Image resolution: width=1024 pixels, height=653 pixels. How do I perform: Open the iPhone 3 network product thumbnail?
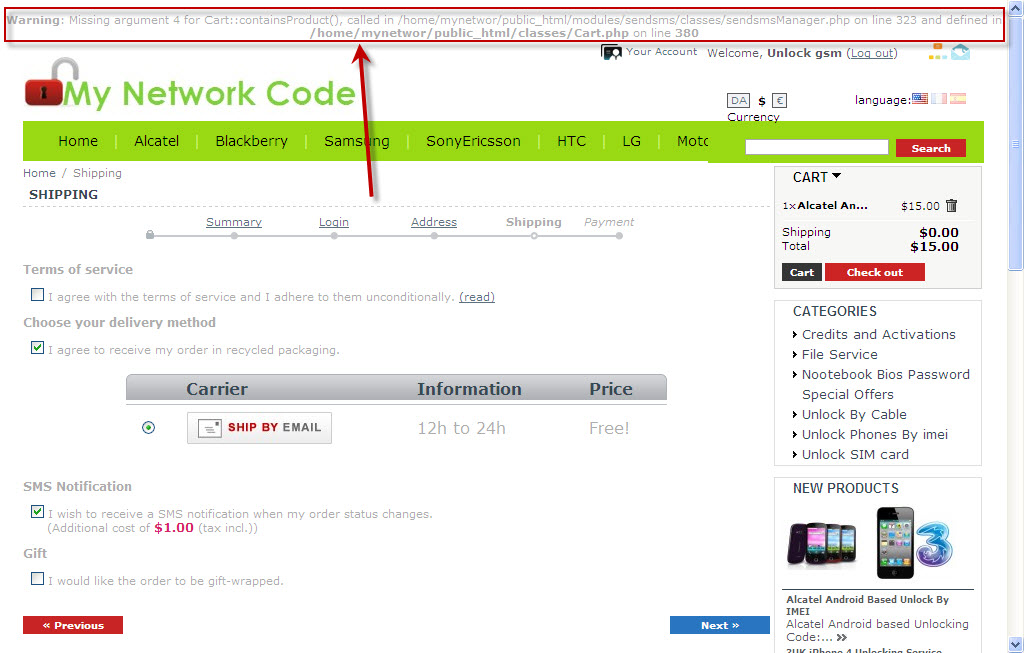[x=914, y=543]
